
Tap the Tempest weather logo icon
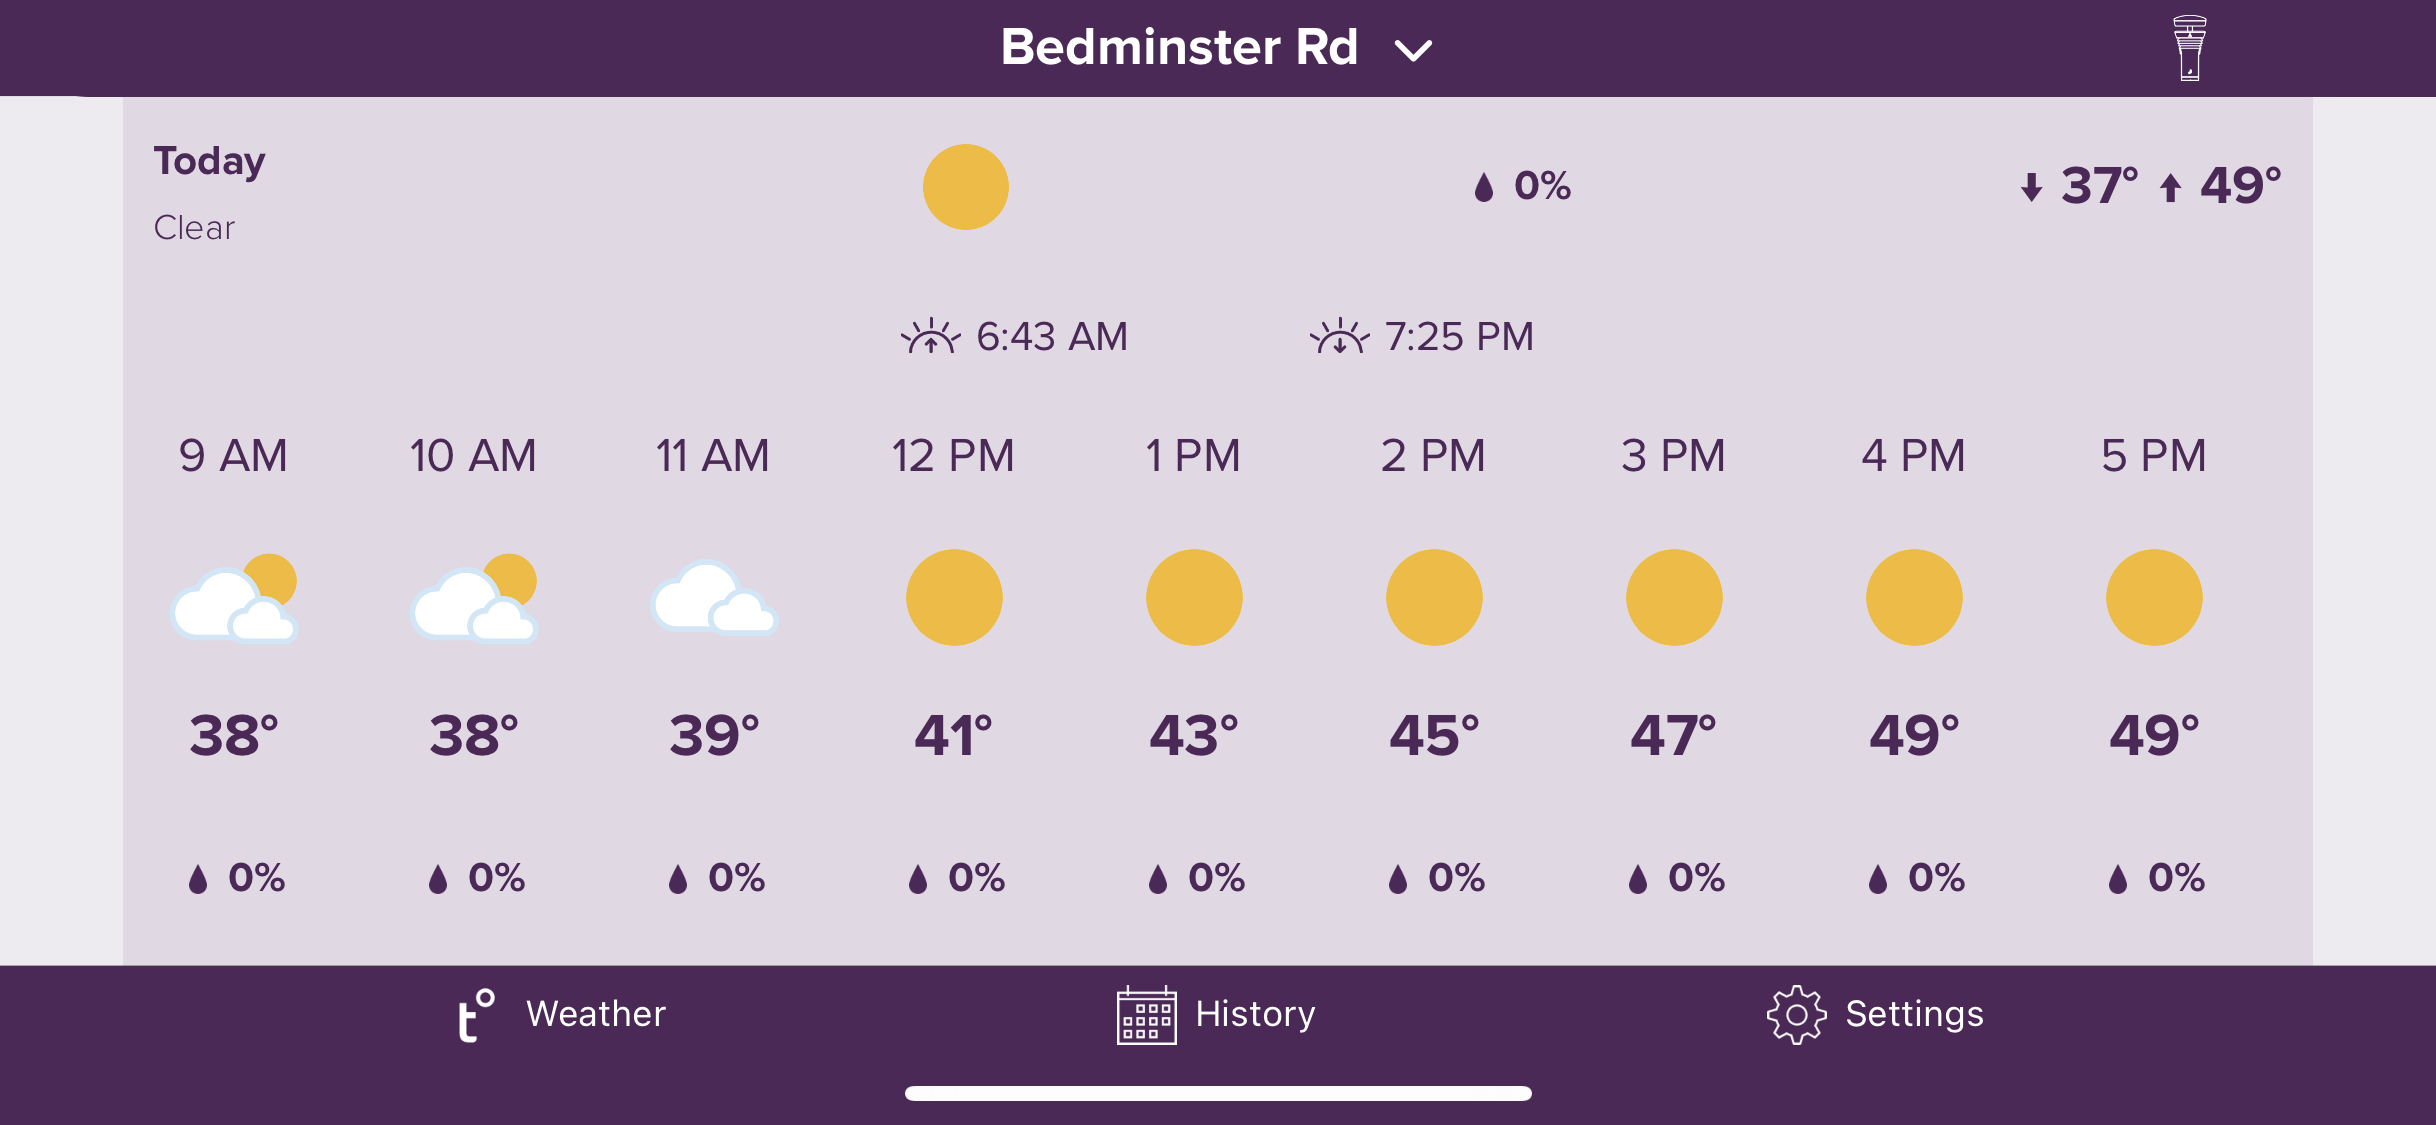tap(477, 1015)
